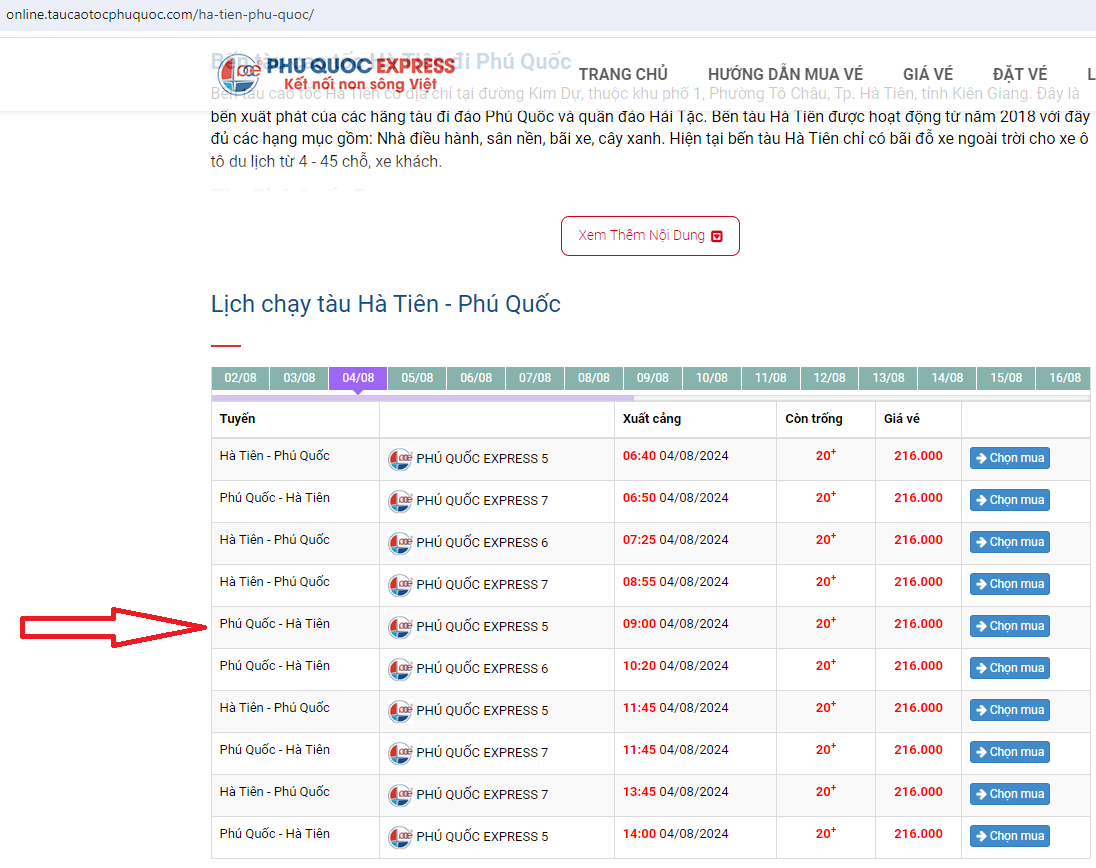Screen dimensions: 1096x868
Task: Click the Giá vé column header
Action: click(902, 419)
